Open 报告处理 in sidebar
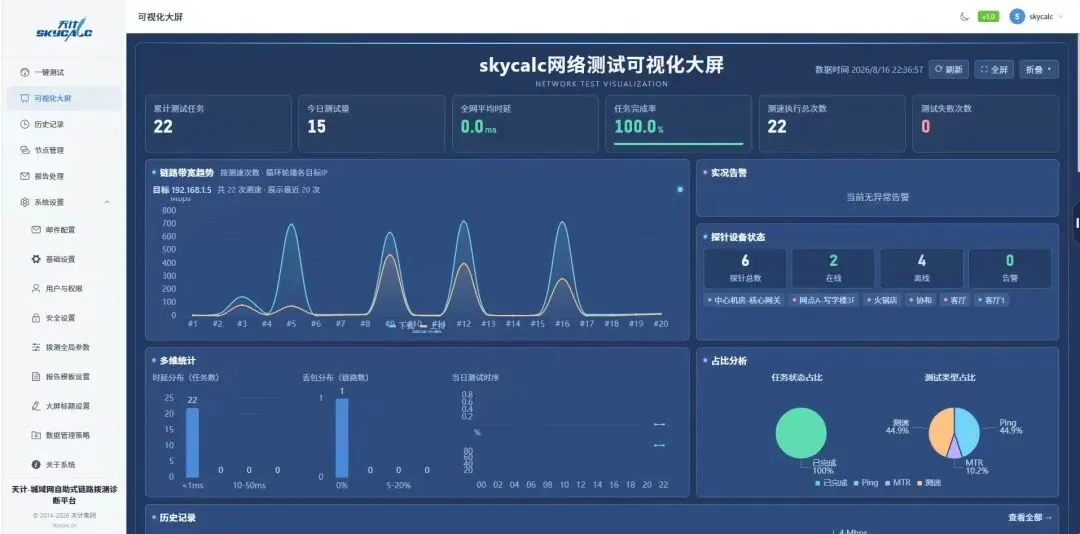The image size is (1080, 534). [x=65, y=176]
